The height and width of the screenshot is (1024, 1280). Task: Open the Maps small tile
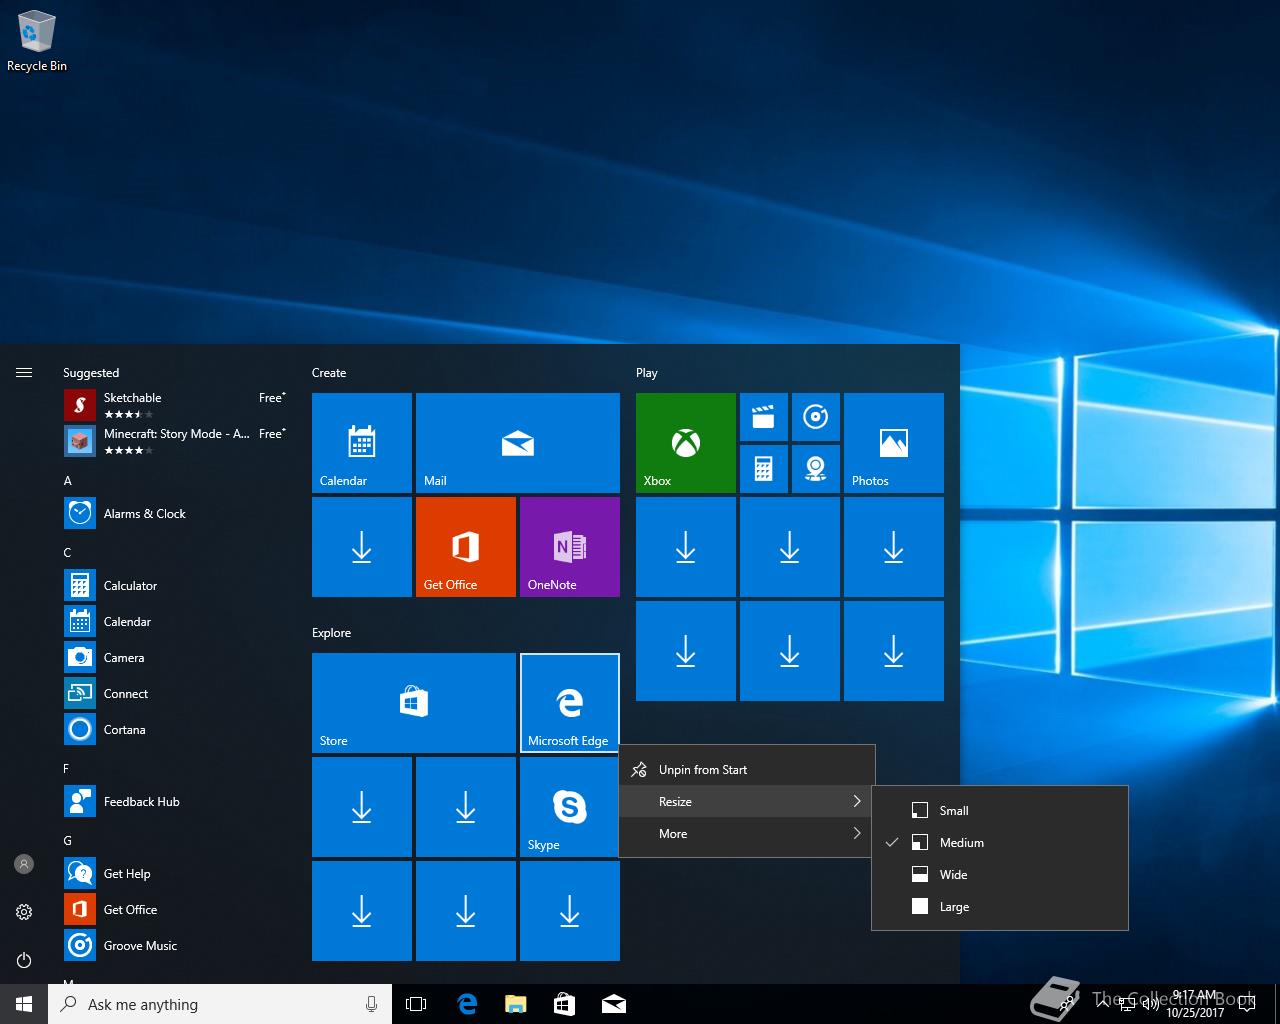pyautogui.click(x=816, y=469)
